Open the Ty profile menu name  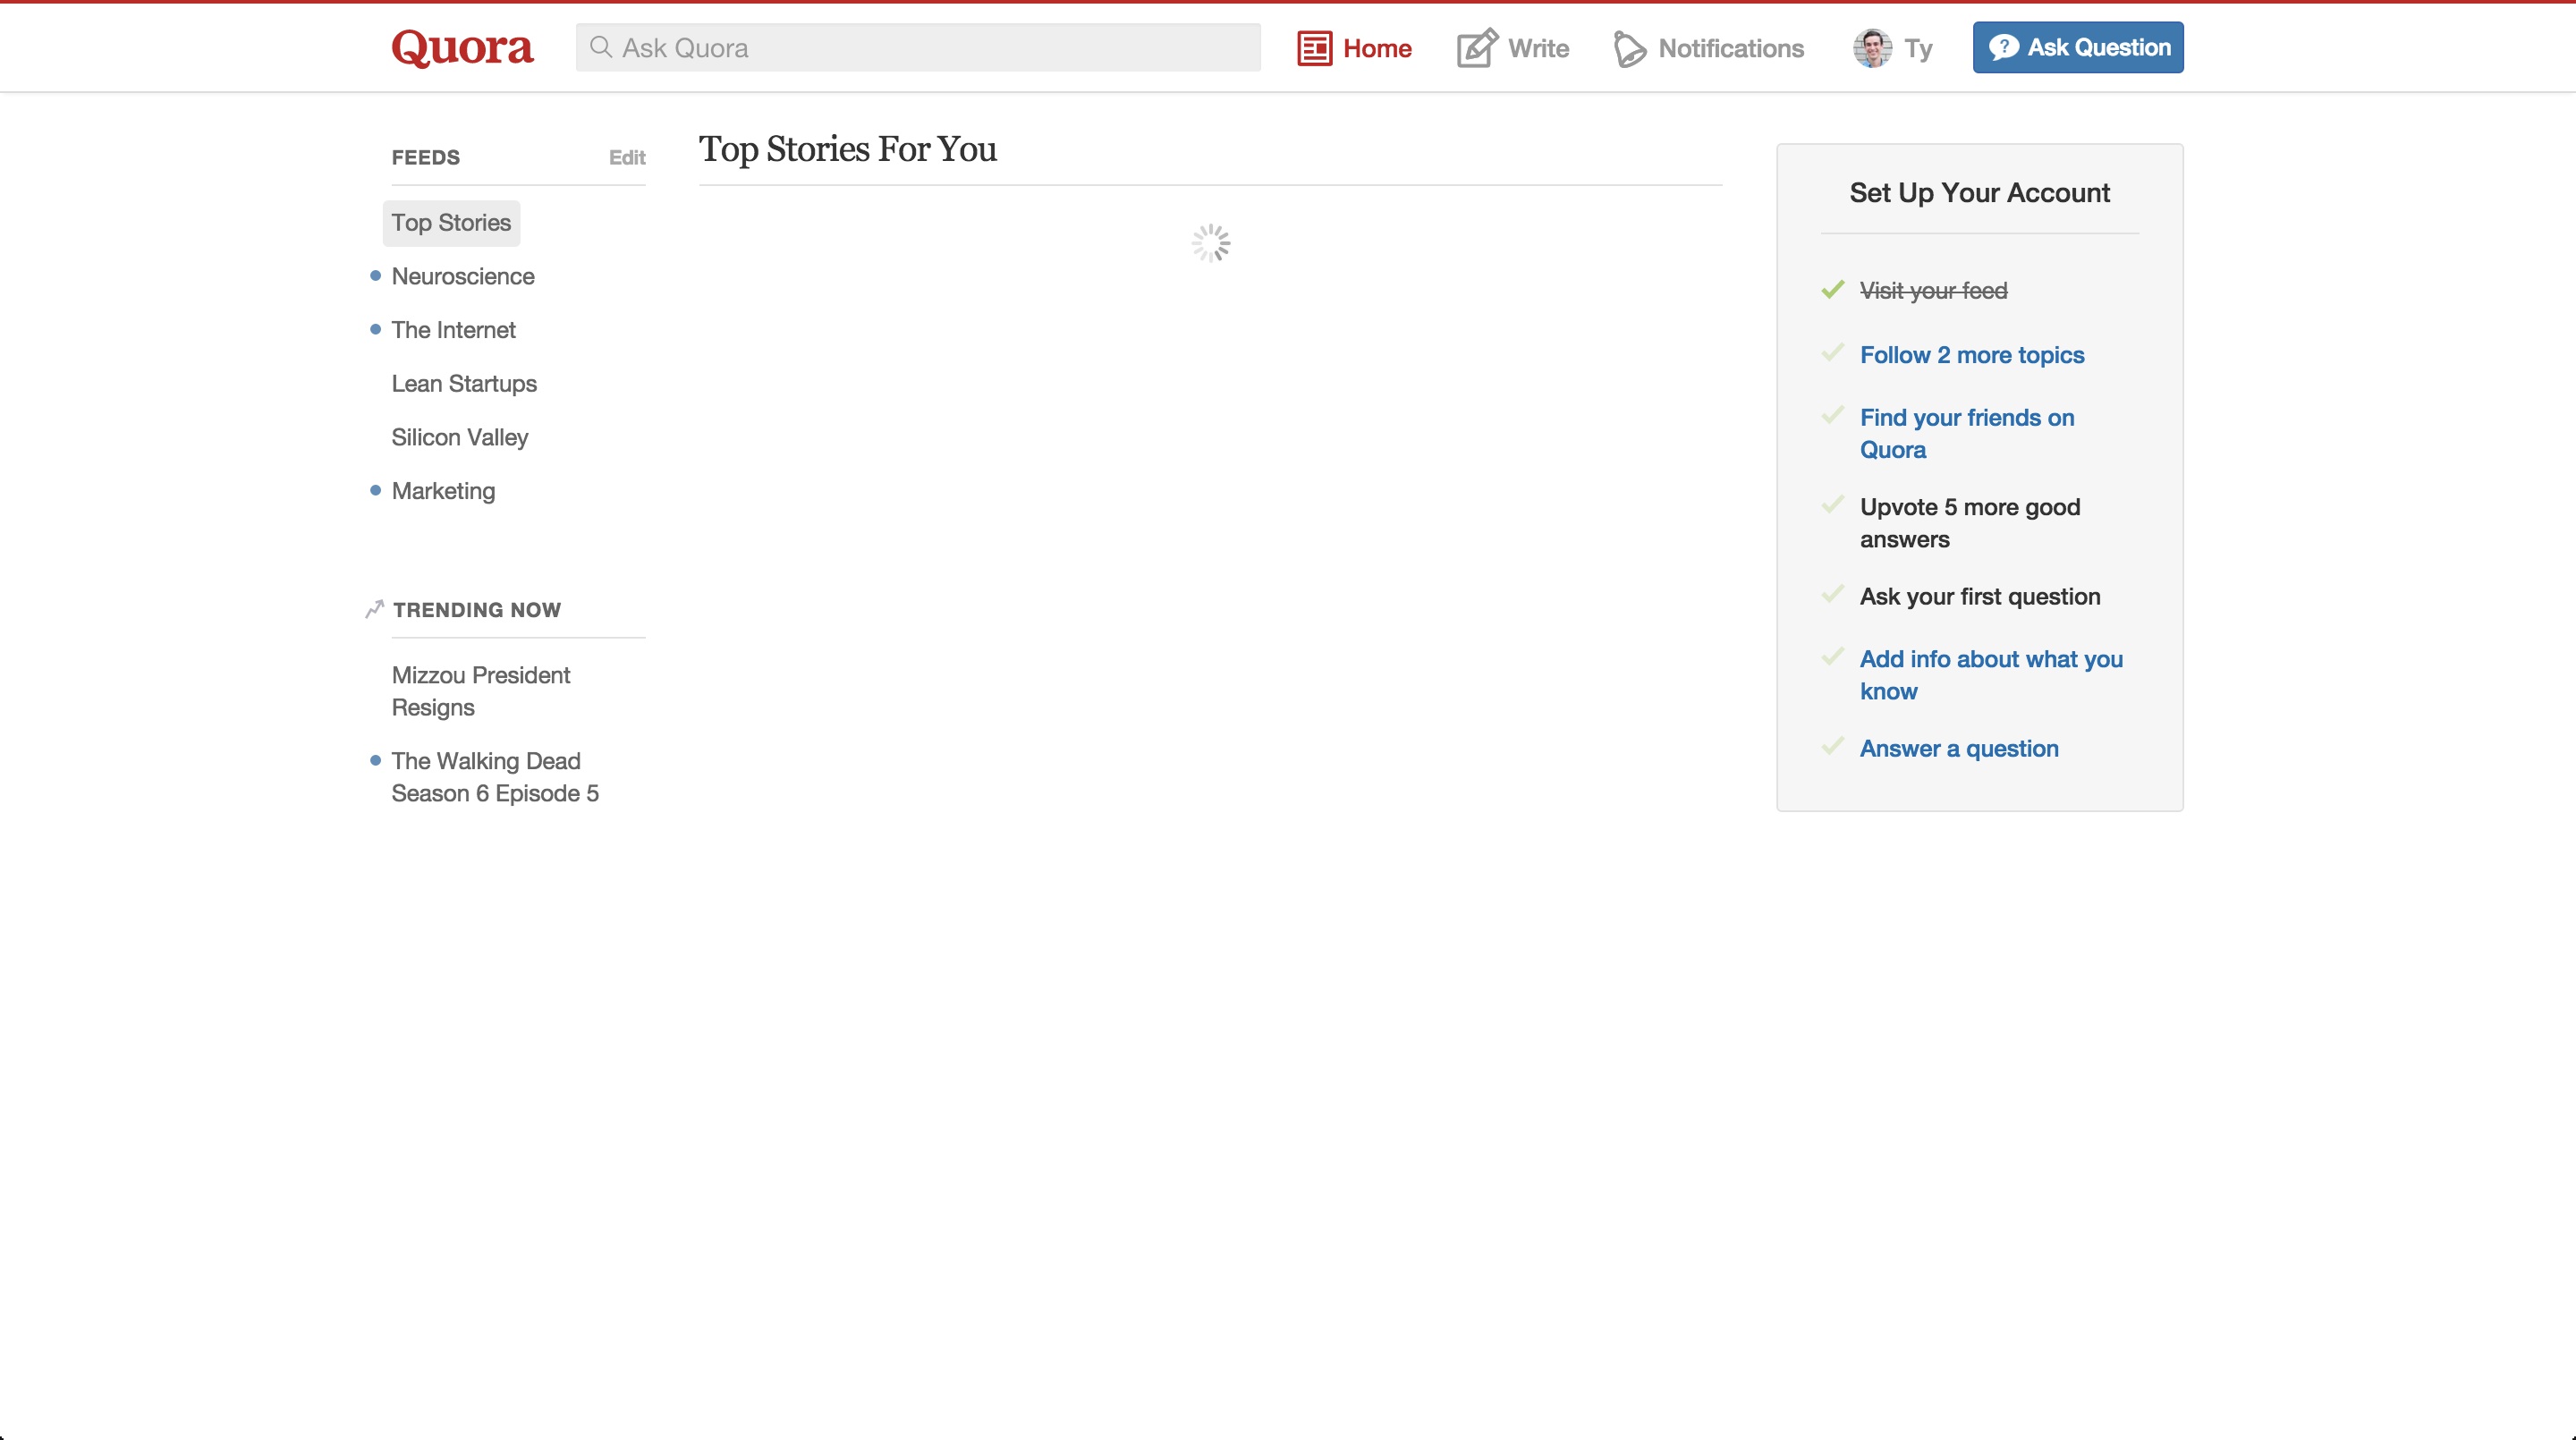point(1918,49)
